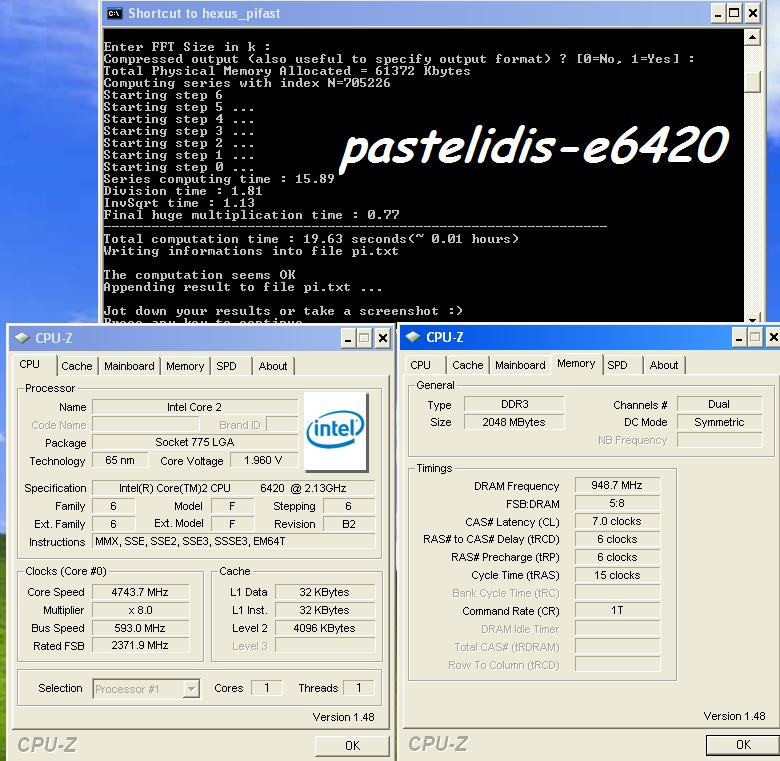Open Mainboard tab in right CPU-Z window
This screenshot has width=780, height=761.
pos(520,365)
